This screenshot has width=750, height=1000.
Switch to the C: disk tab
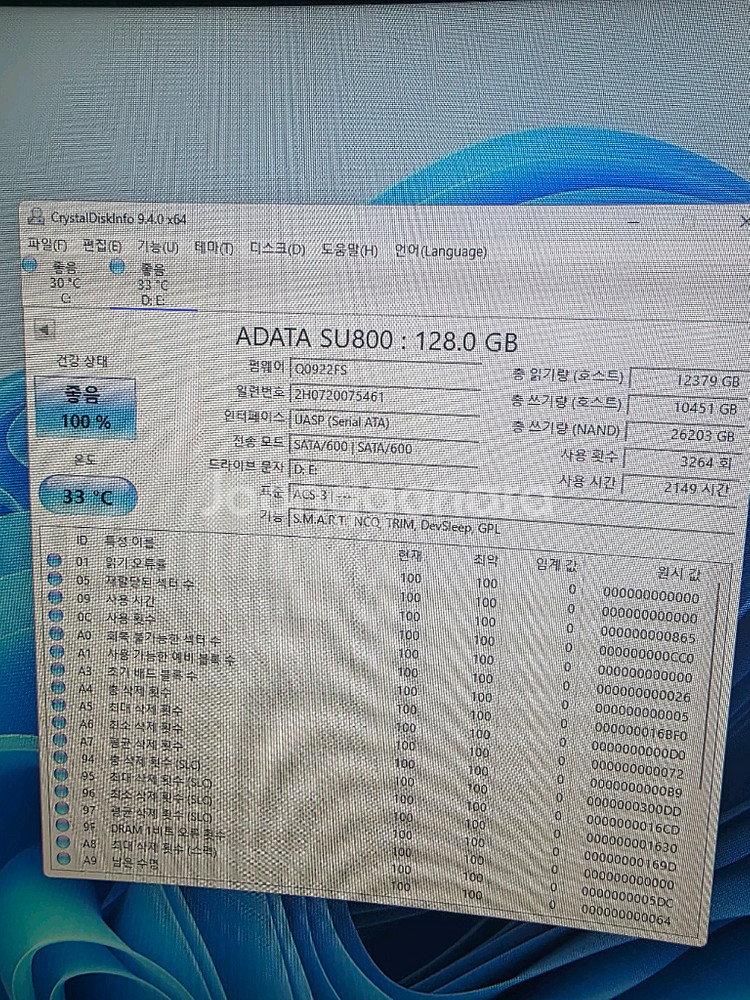coord(65,281)
